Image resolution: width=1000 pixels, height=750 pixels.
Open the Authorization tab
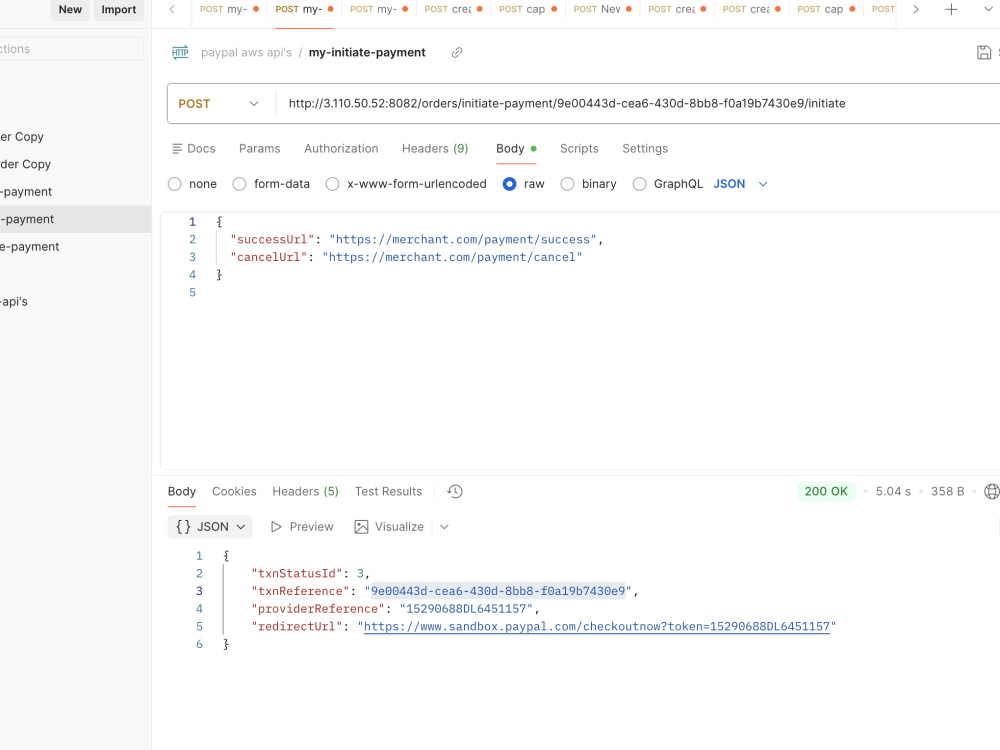click(x=341, y=149)
